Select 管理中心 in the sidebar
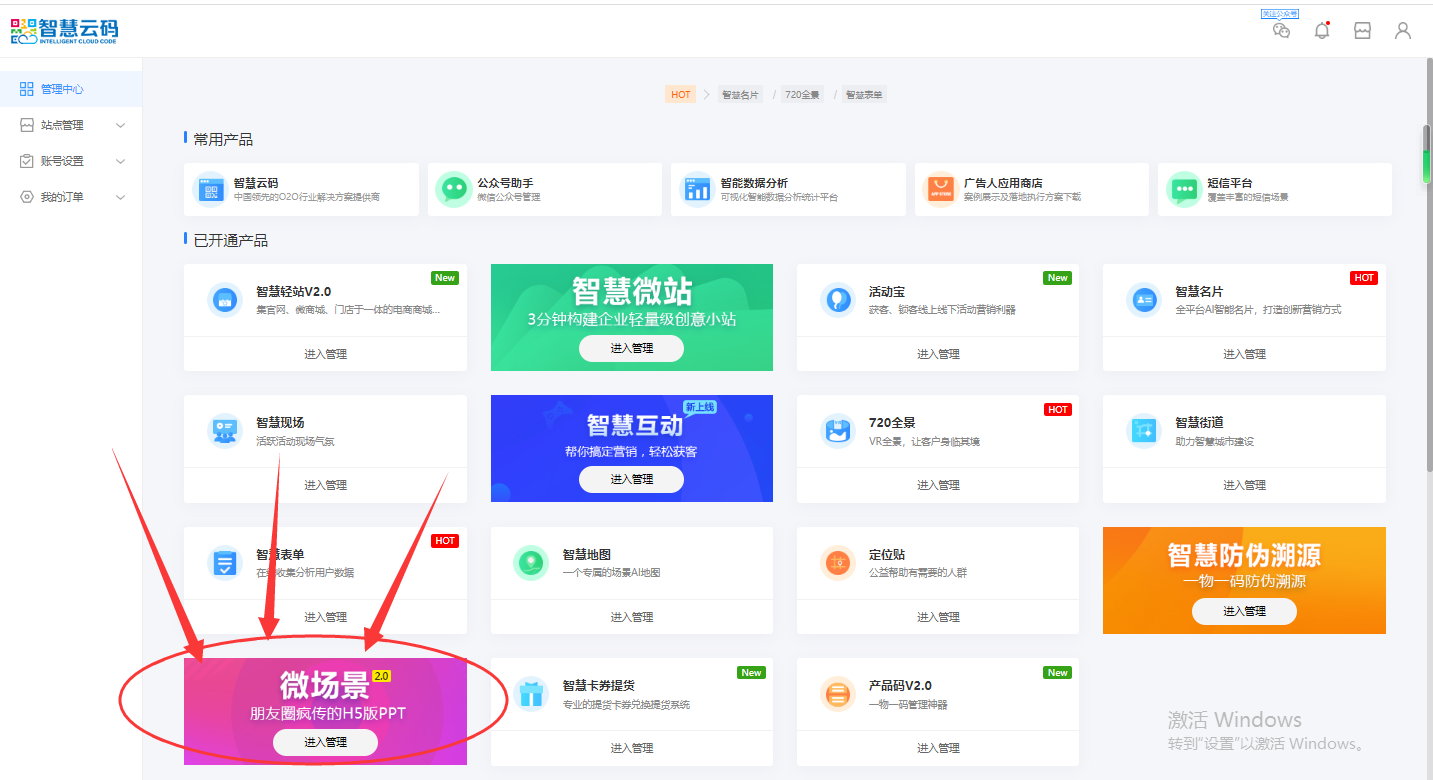Screen dimensions: 1433x780 click(x=62, y=89)
